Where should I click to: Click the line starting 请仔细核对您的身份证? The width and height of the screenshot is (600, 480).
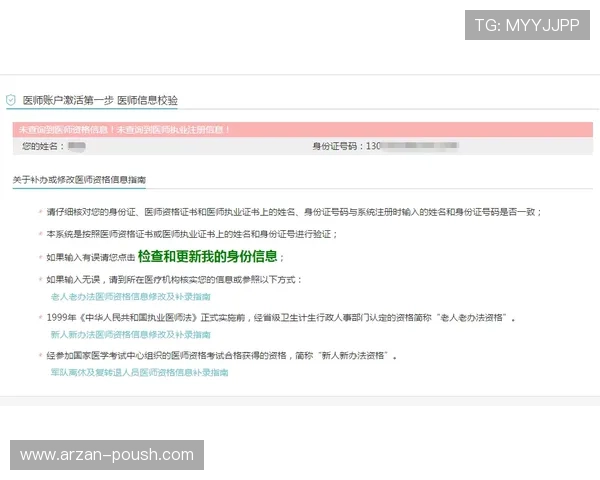click(294, 212)
